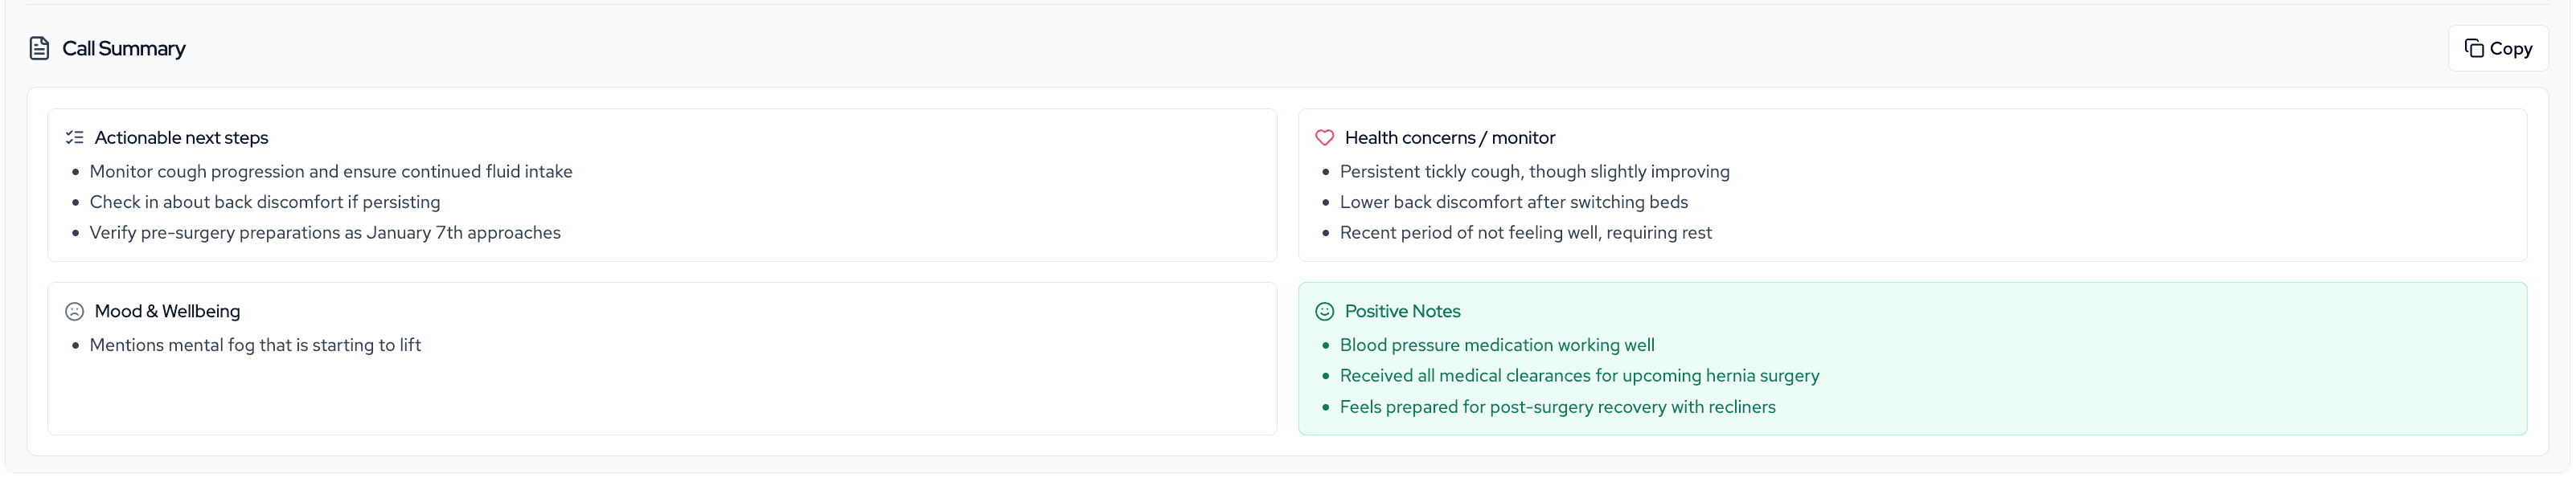Image resolution: width=2576 pixels, height=482 pixels.
Task: Click the blood pressure medication note
Action: pyautogui.click(x=1497, y=344)
